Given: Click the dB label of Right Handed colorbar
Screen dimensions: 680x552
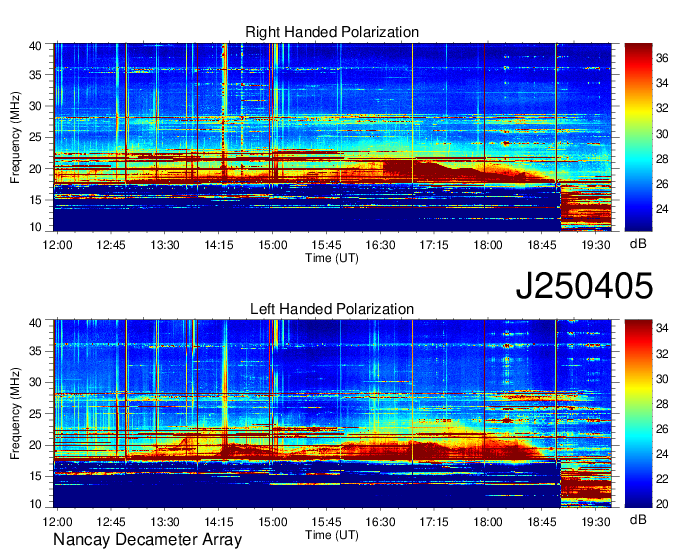Looking at the screenshot, I should 638,244.
